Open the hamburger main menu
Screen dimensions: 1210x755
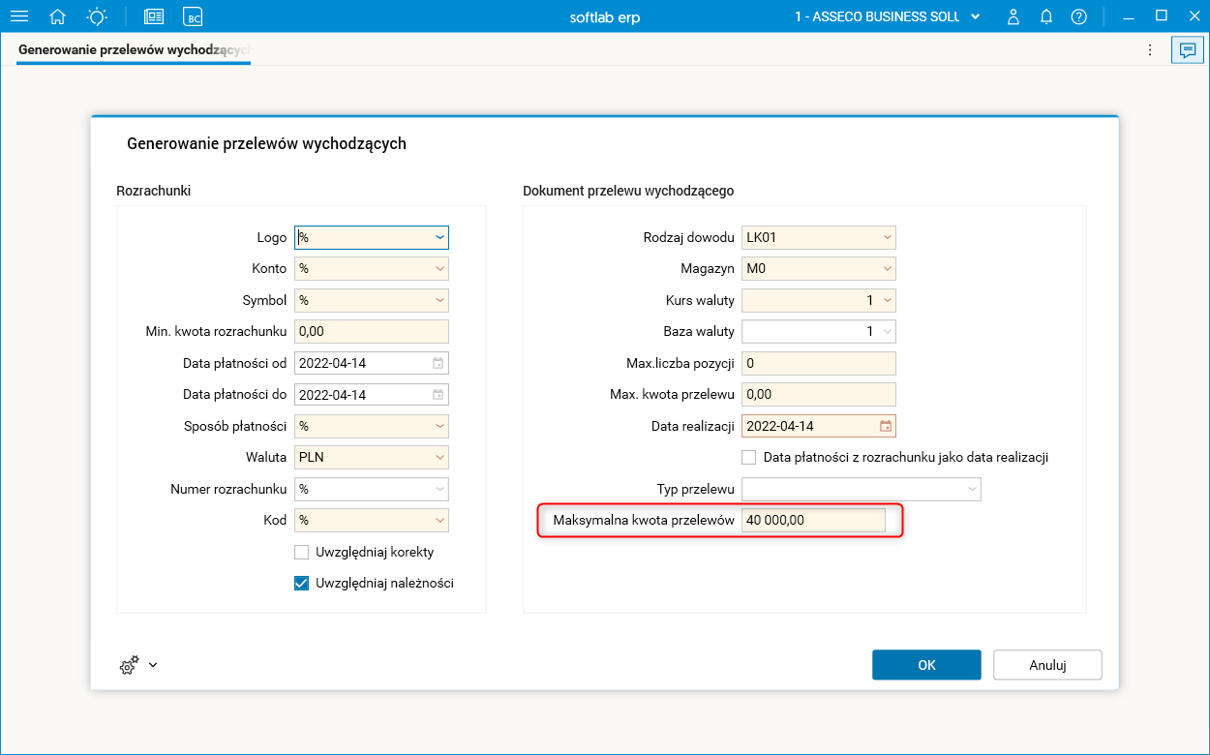19,17
